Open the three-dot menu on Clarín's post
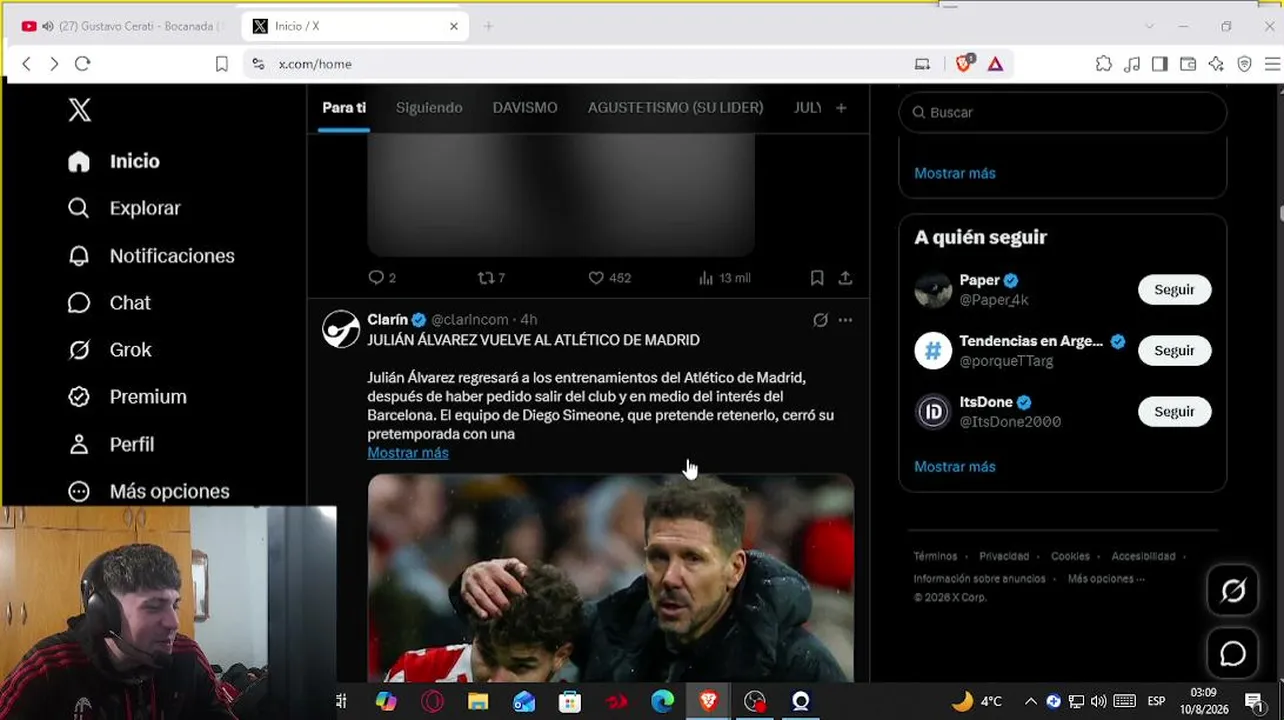This screenshot has height=720, width=1284. (x=845, y=320)
